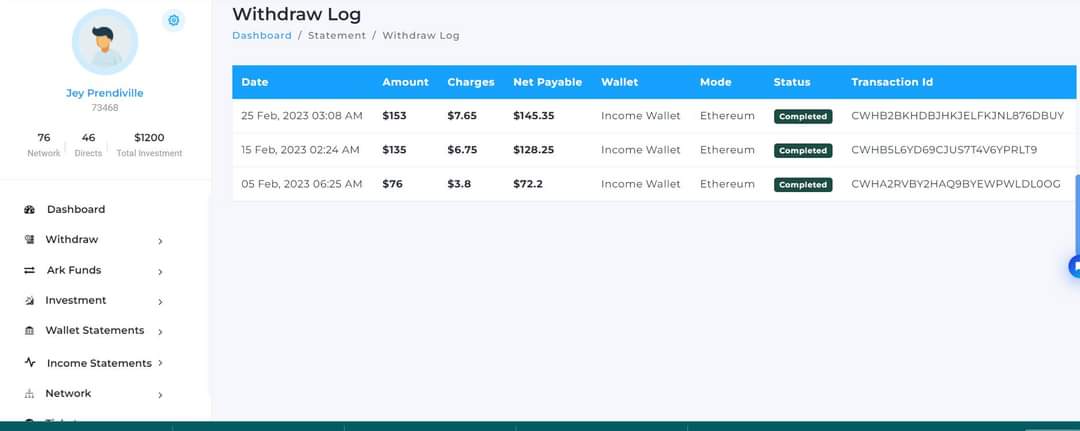1080x431 pixels.
Task: Open the Withdraw sidebar menu
Action: [x=72, y=240]
